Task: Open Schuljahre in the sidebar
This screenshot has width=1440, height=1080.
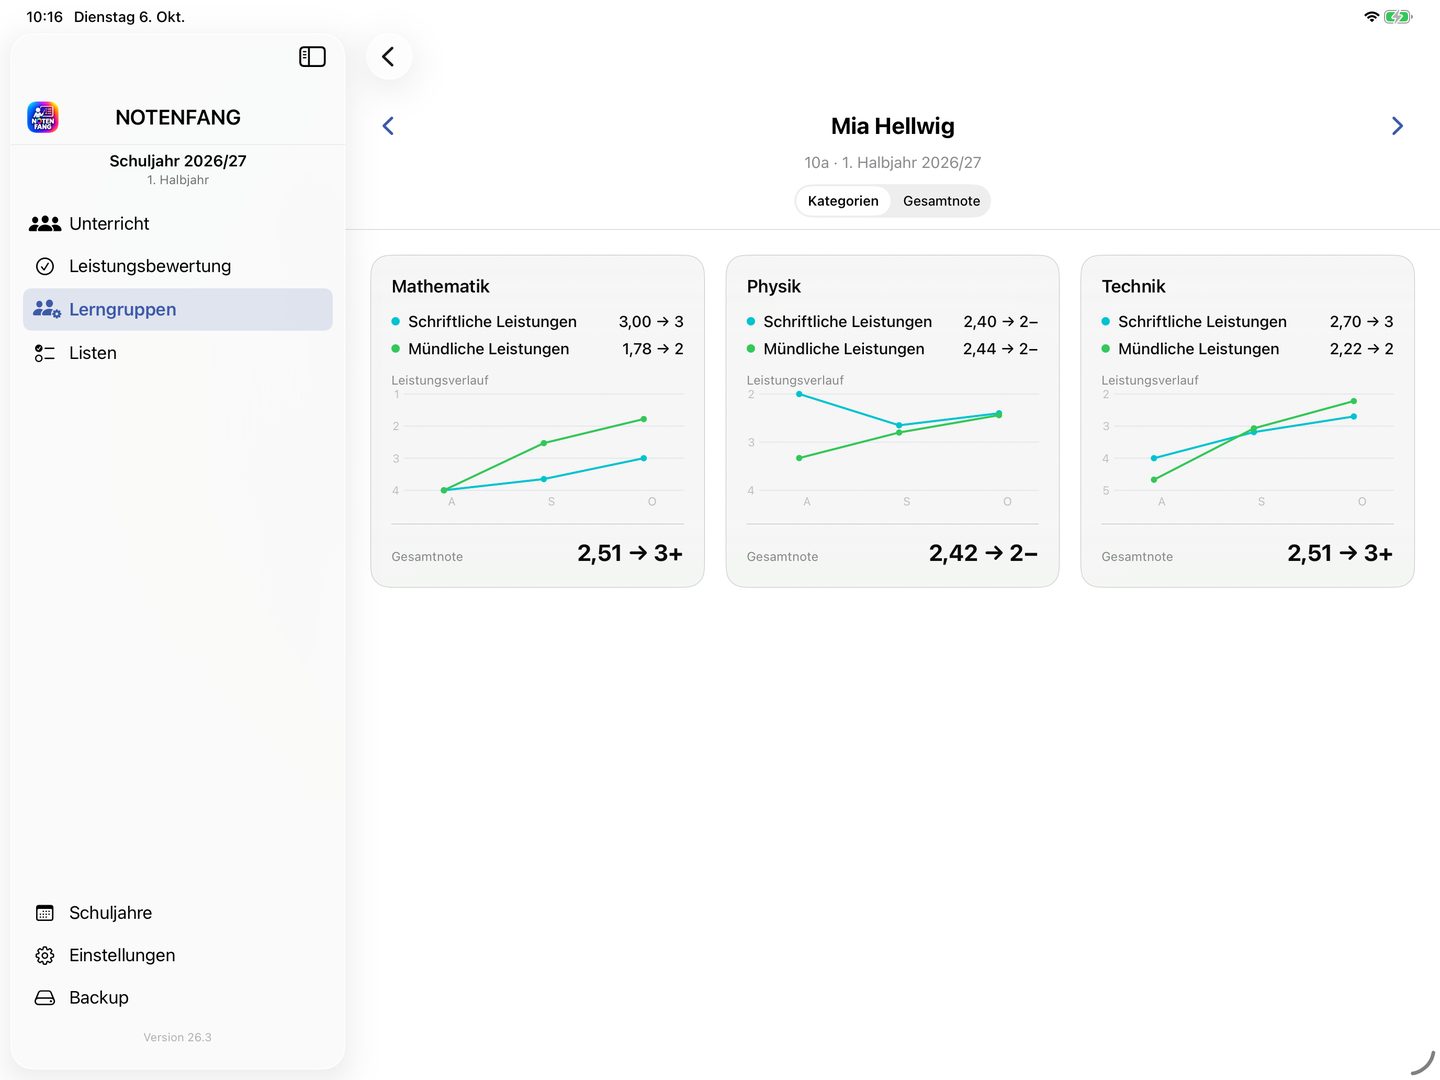Action: tap(178, 913)
